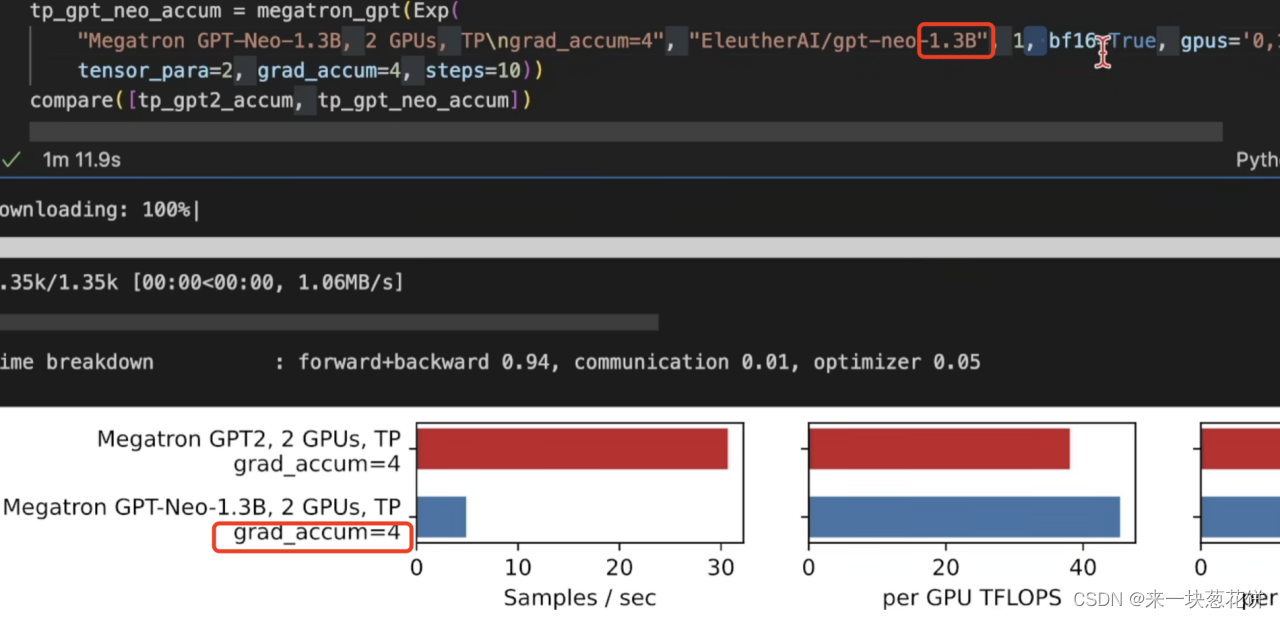The width and height of the screenshot is (1280, 618).
Task: Click 'communication 0.01' in the output
Action: [x=682, y=362]
